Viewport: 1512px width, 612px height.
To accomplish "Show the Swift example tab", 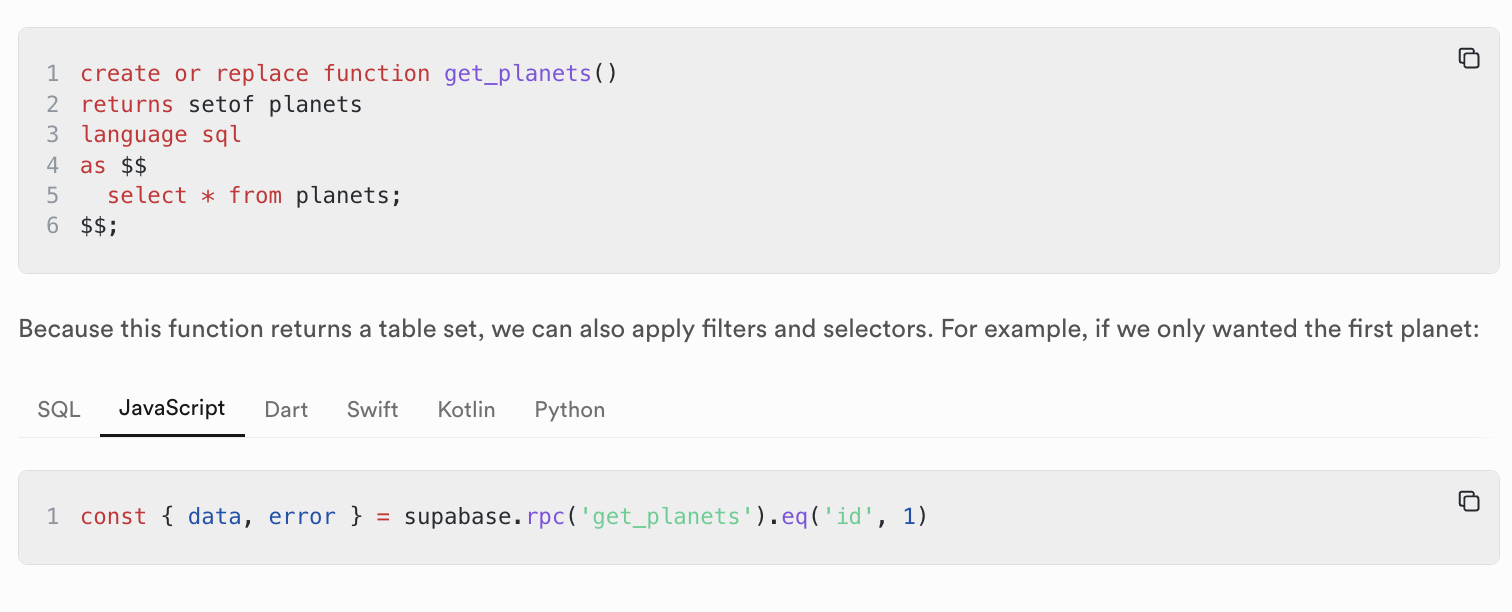I will tap(373, 409).
